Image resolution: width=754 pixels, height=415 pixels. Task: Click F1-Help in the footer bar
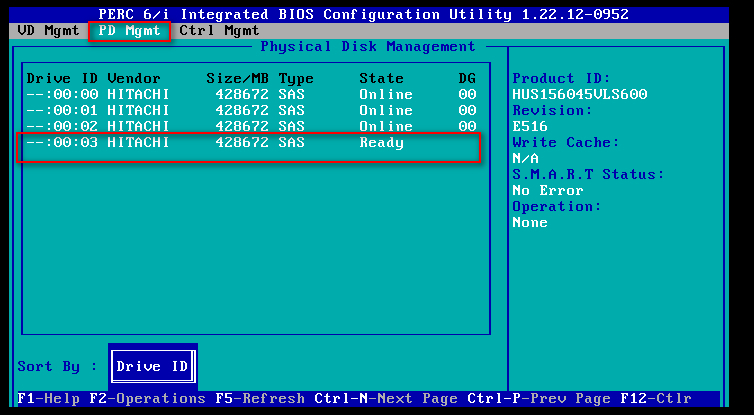point(49,399)
